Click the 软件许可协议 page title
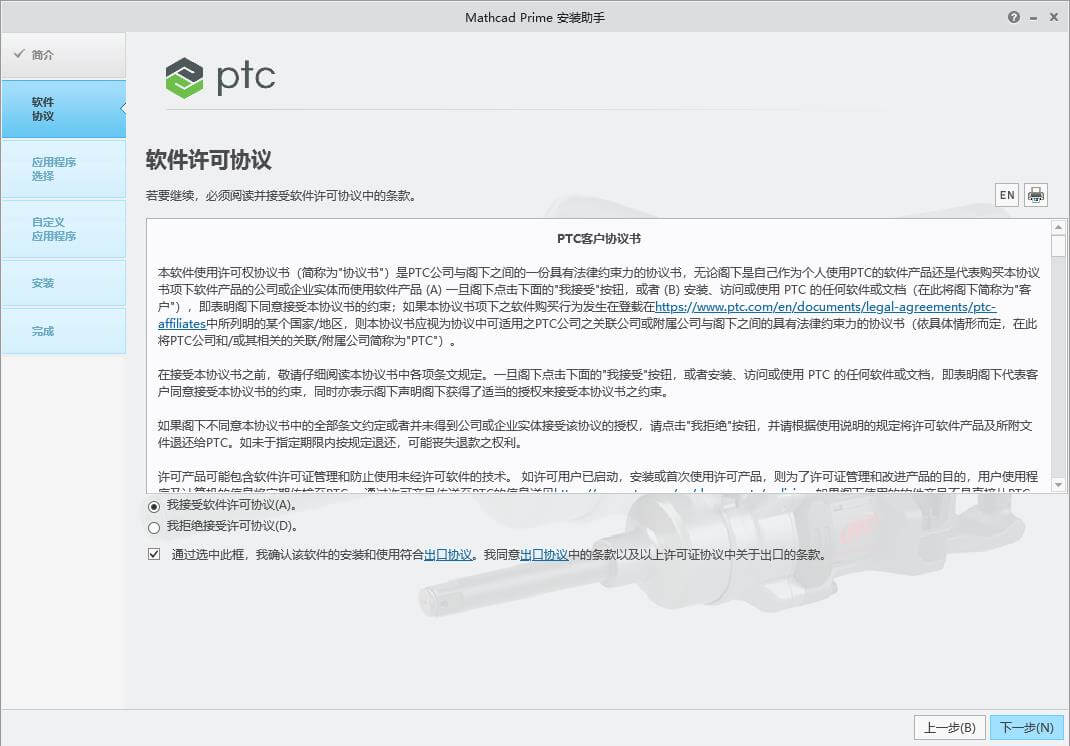 pos(209,160)
